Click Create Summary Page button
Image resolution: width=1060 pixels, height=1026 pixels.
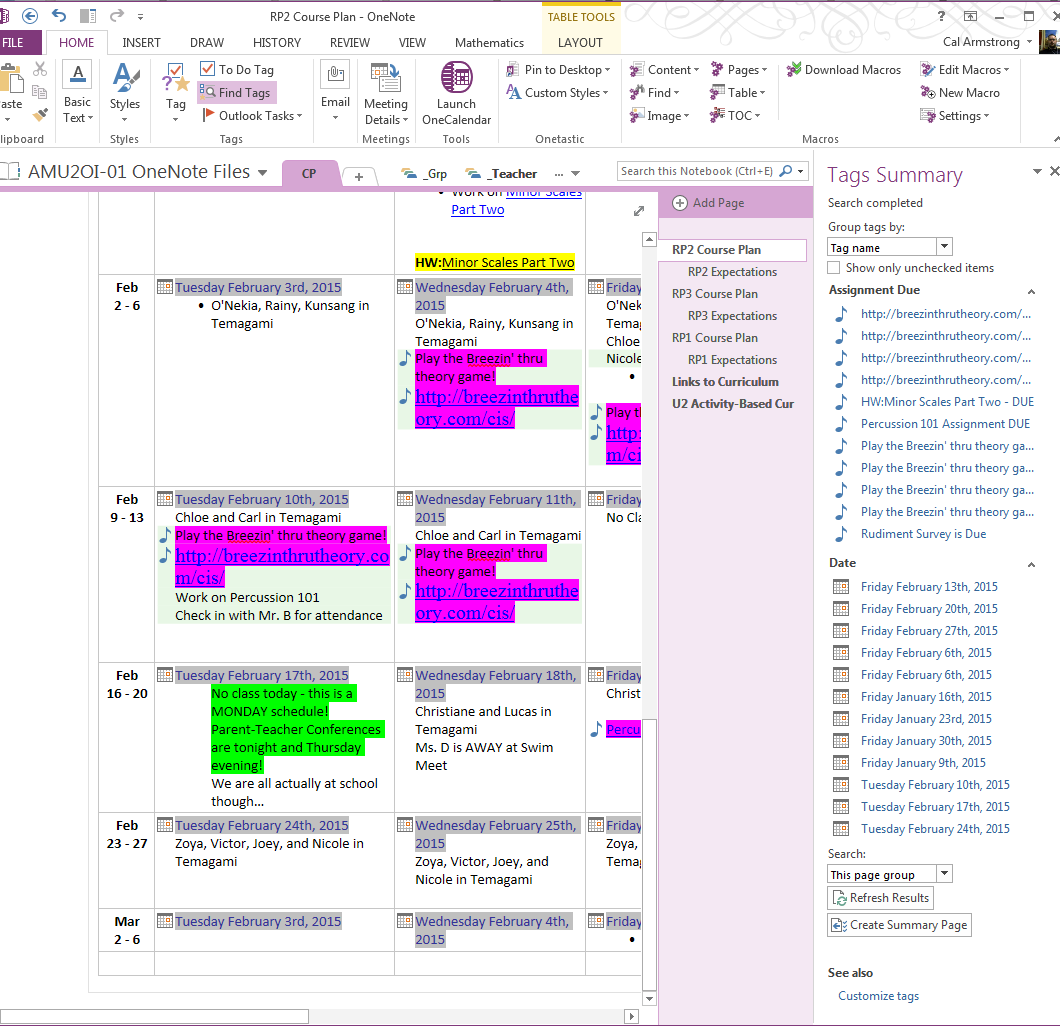pos(899,925)
